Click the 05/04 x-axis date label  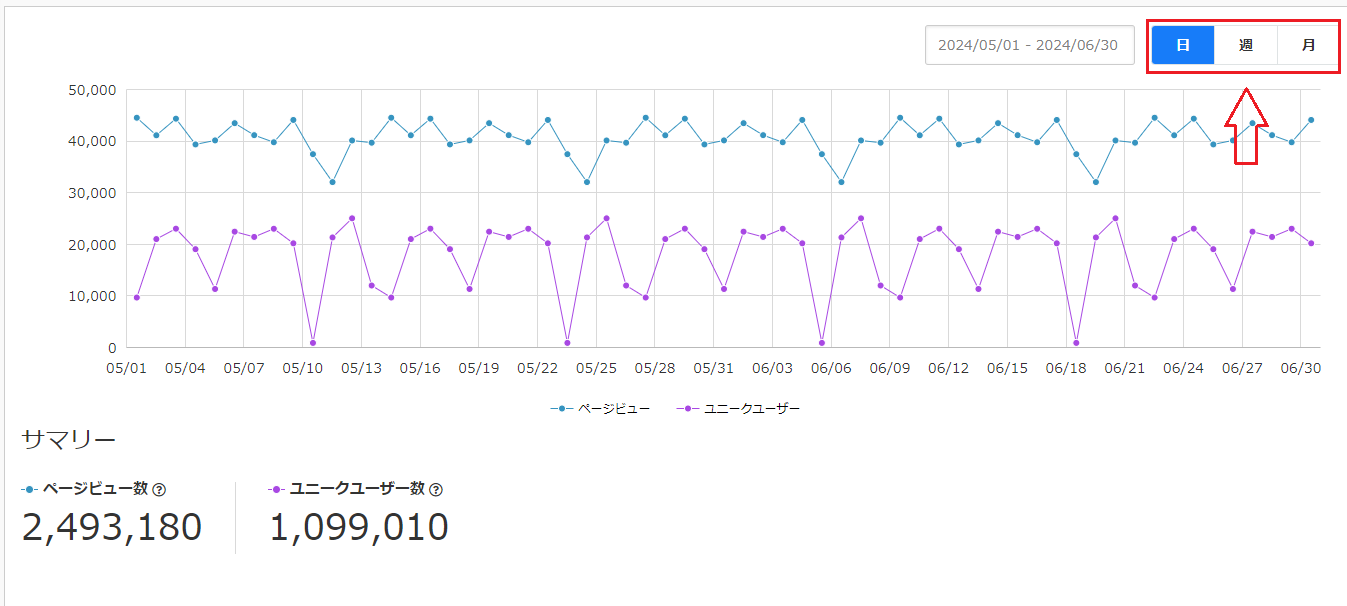[x=185, y=368]
